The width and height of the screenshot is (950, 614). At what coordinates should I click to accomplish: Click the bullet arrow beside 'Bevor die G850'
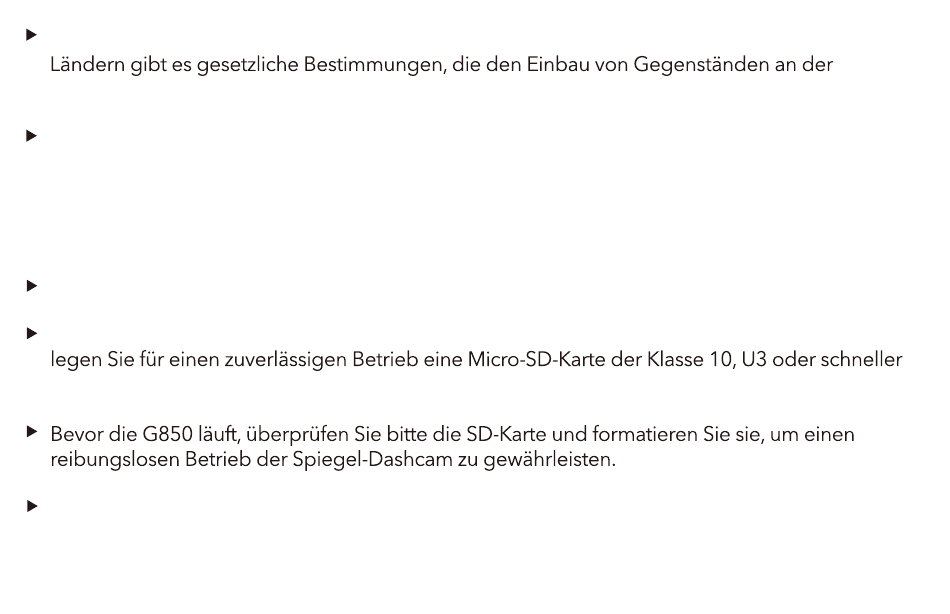click(x=32, y=432)
